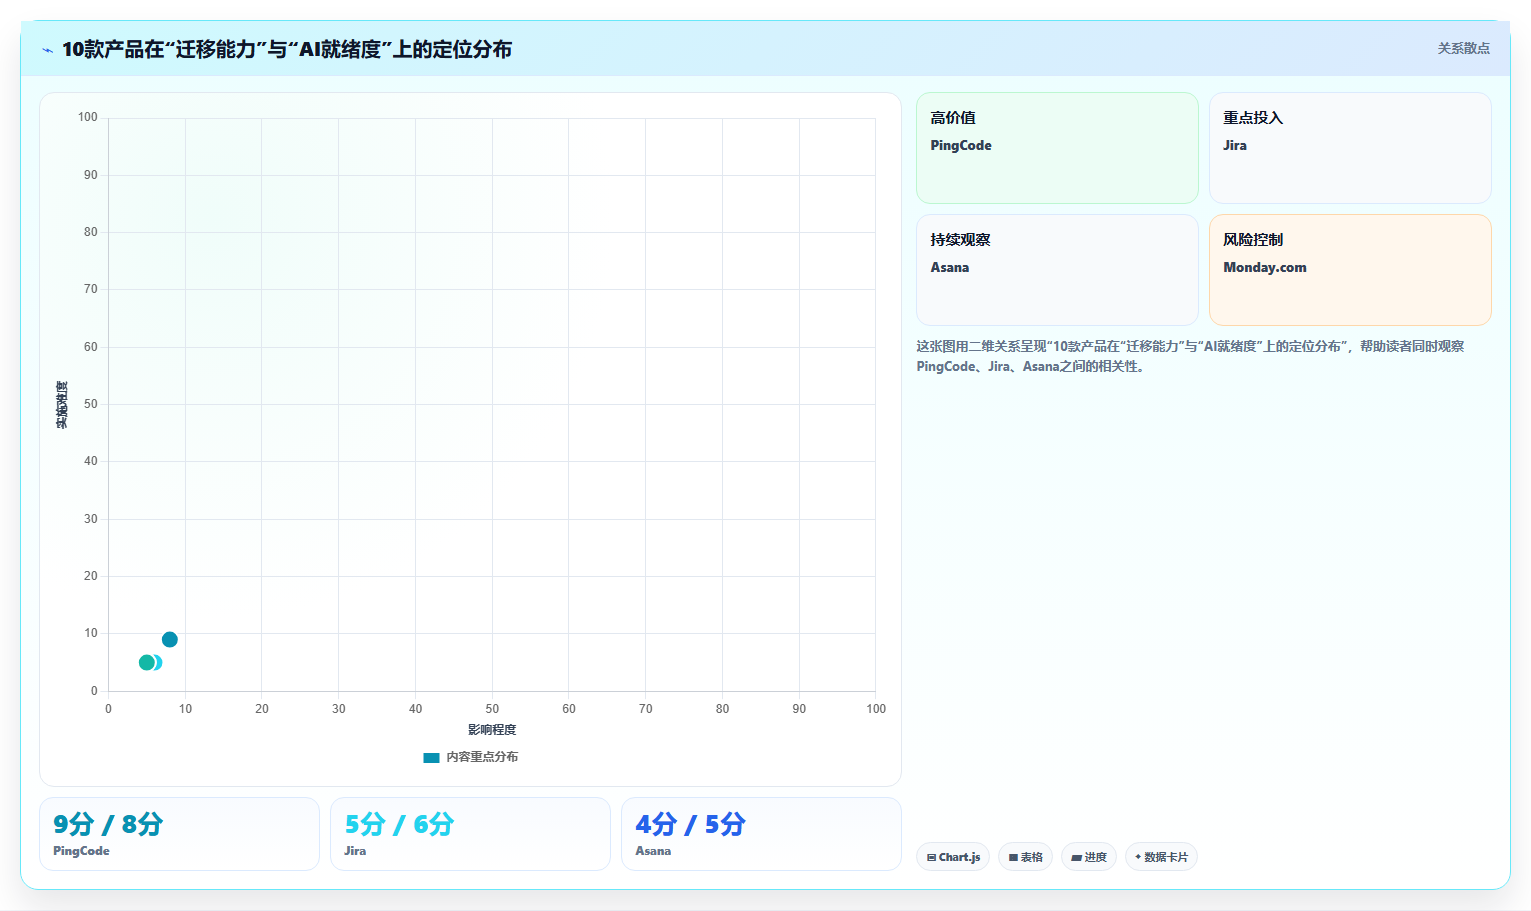The image size is (1531, 911).
Task: Click the 进度 tag chip
Action: click(1089, 857)
